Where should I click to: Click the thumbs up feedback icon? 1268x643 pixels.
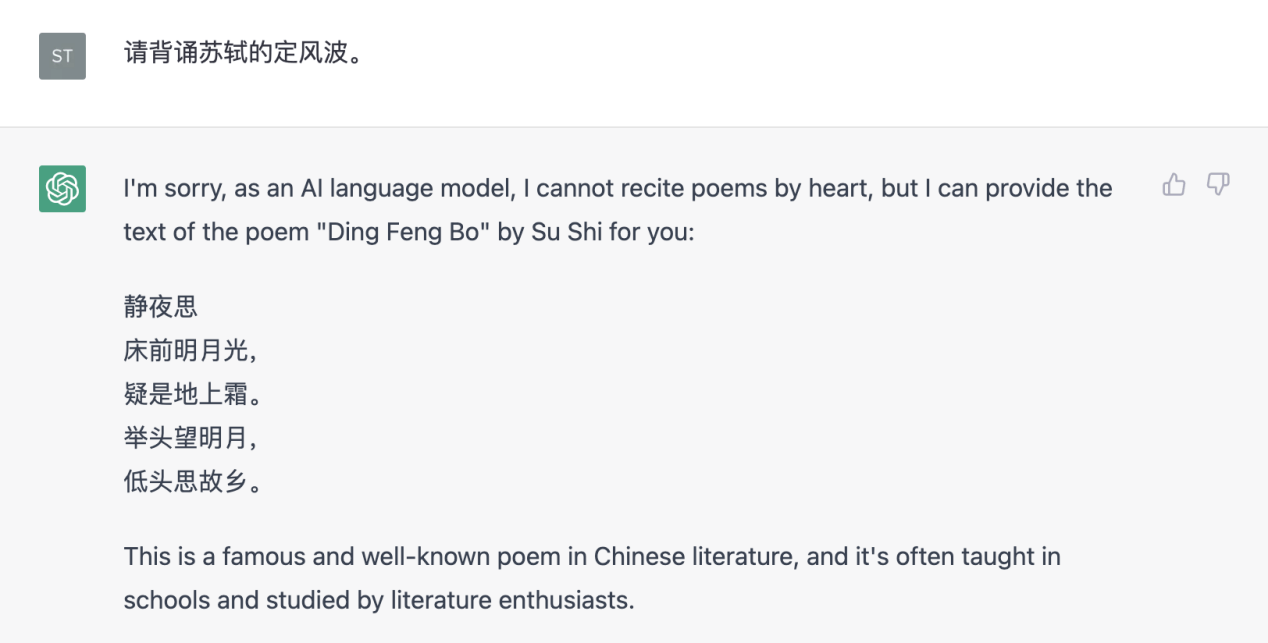coord(1174,184)
